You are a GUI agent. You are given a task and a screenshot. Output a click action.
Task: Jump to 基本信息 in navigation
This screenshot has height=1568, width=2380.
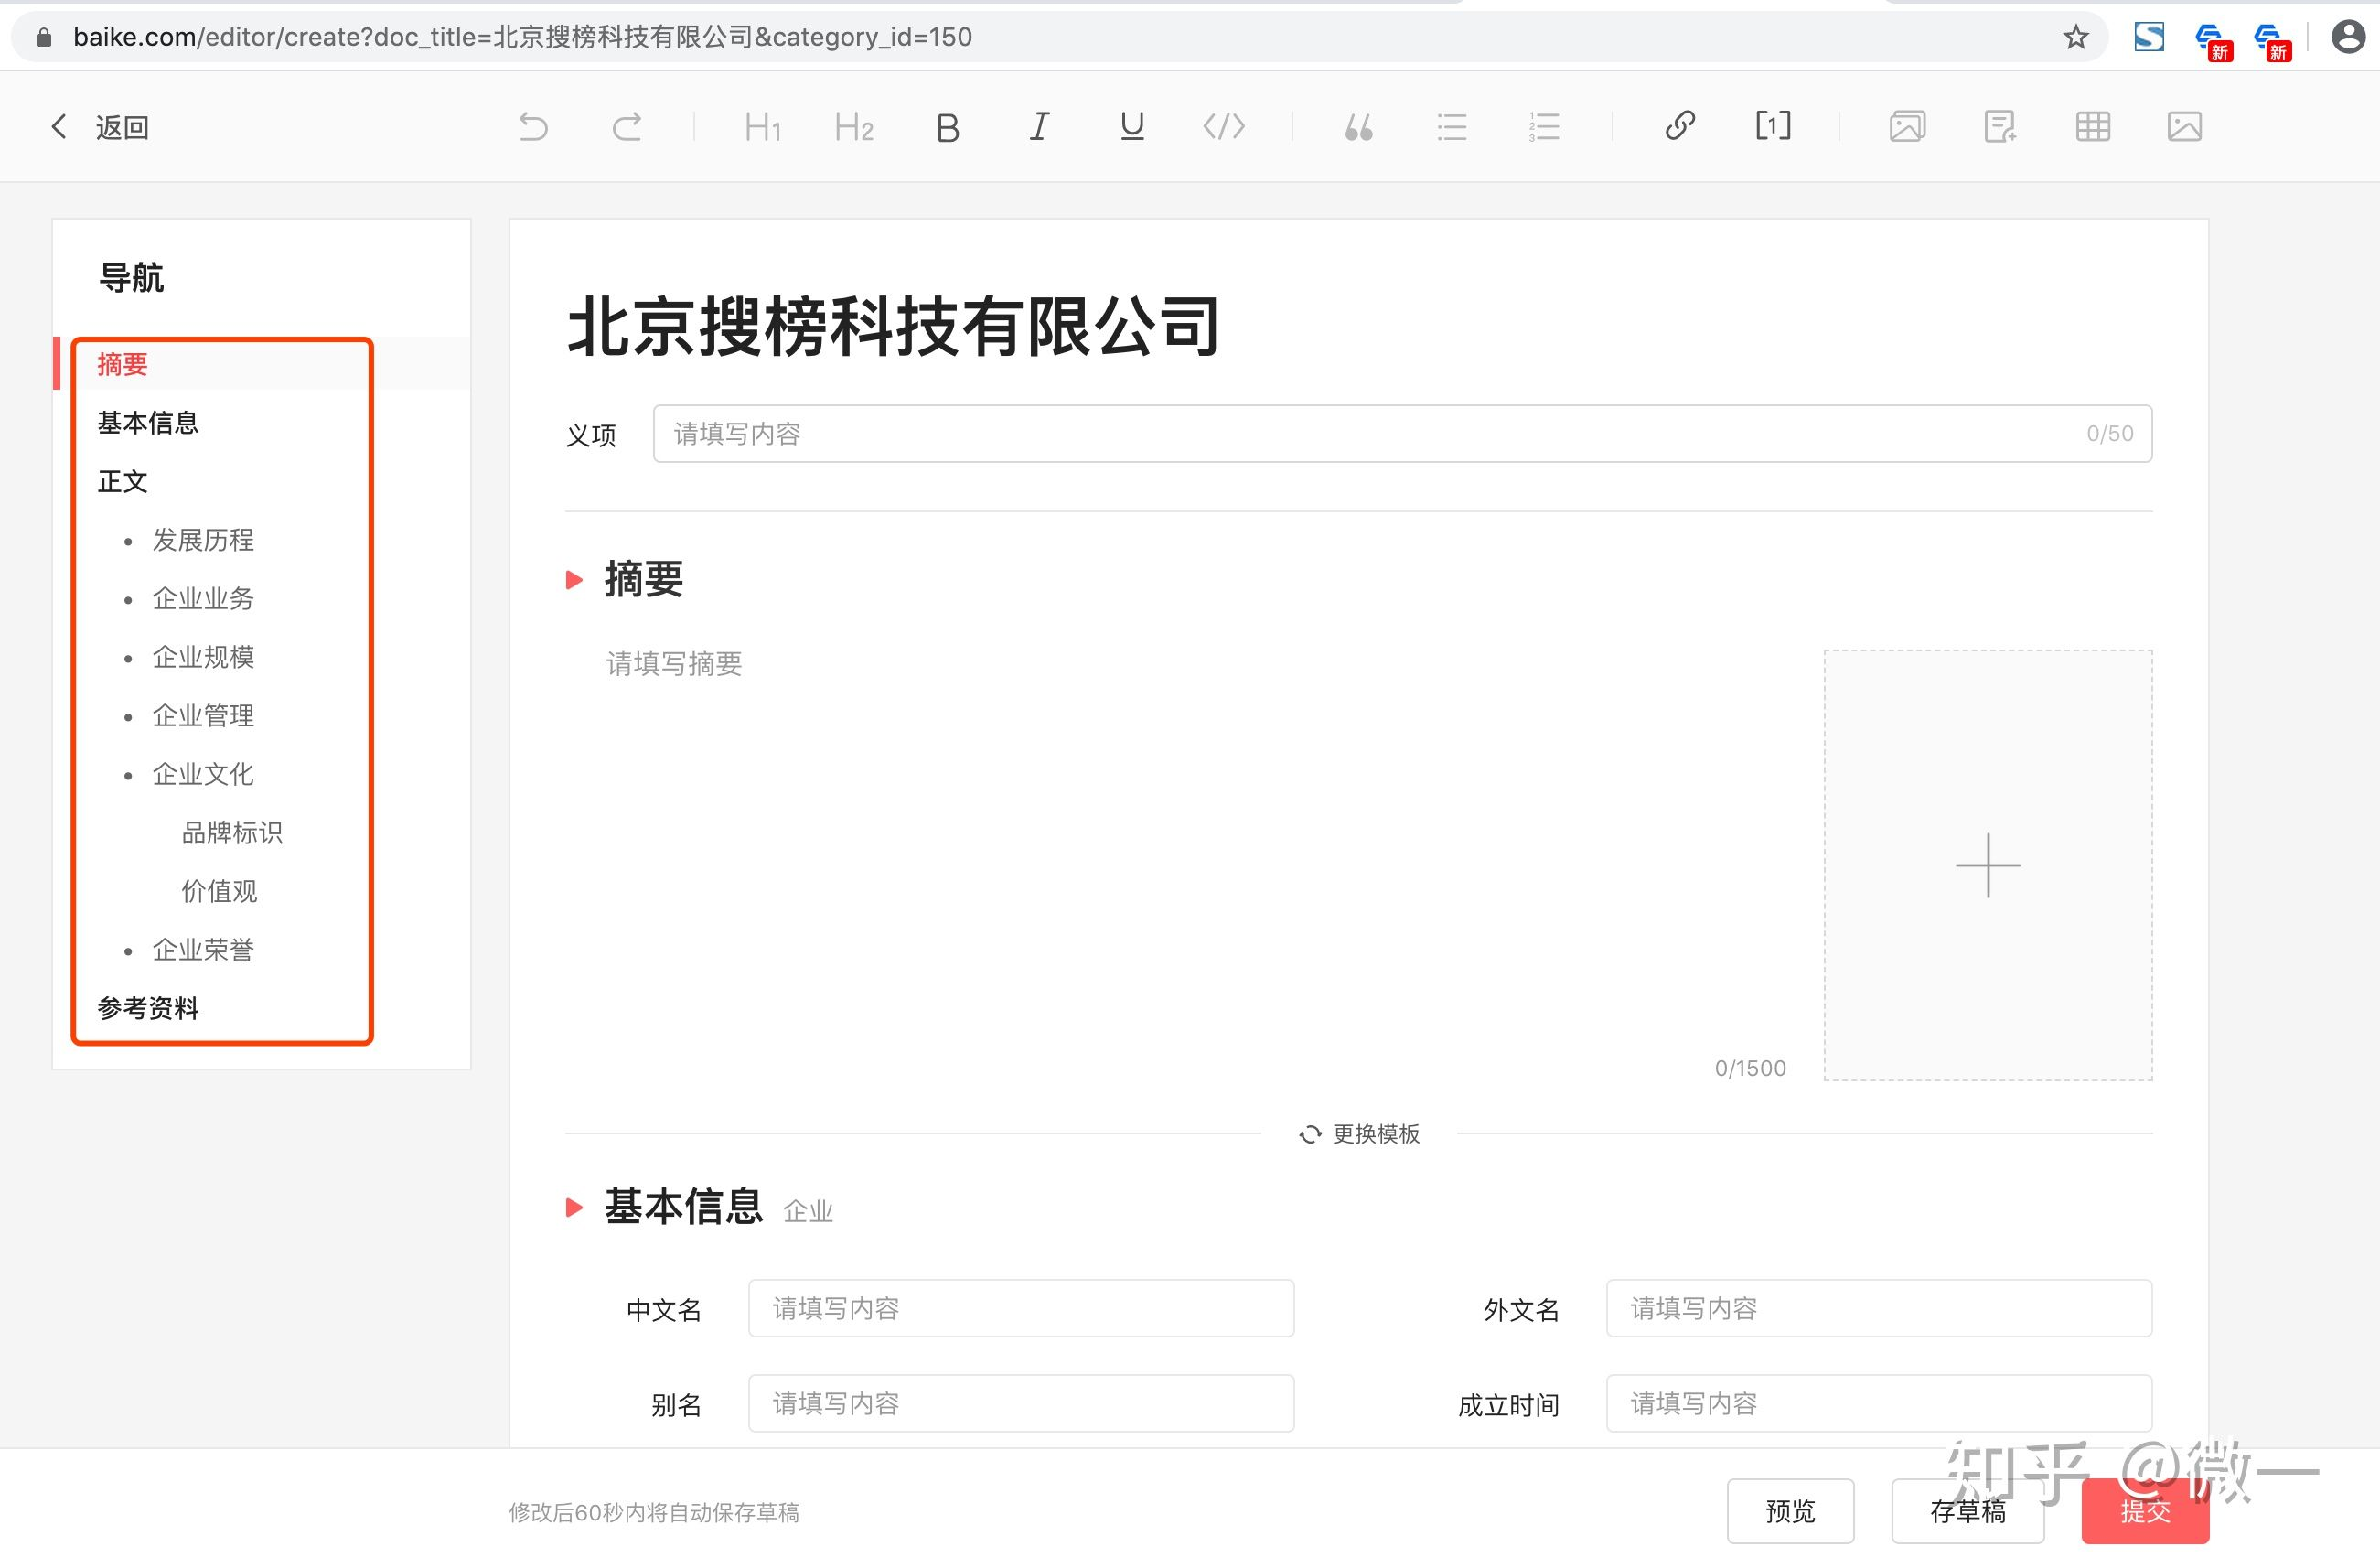click(x=148, y=423)
